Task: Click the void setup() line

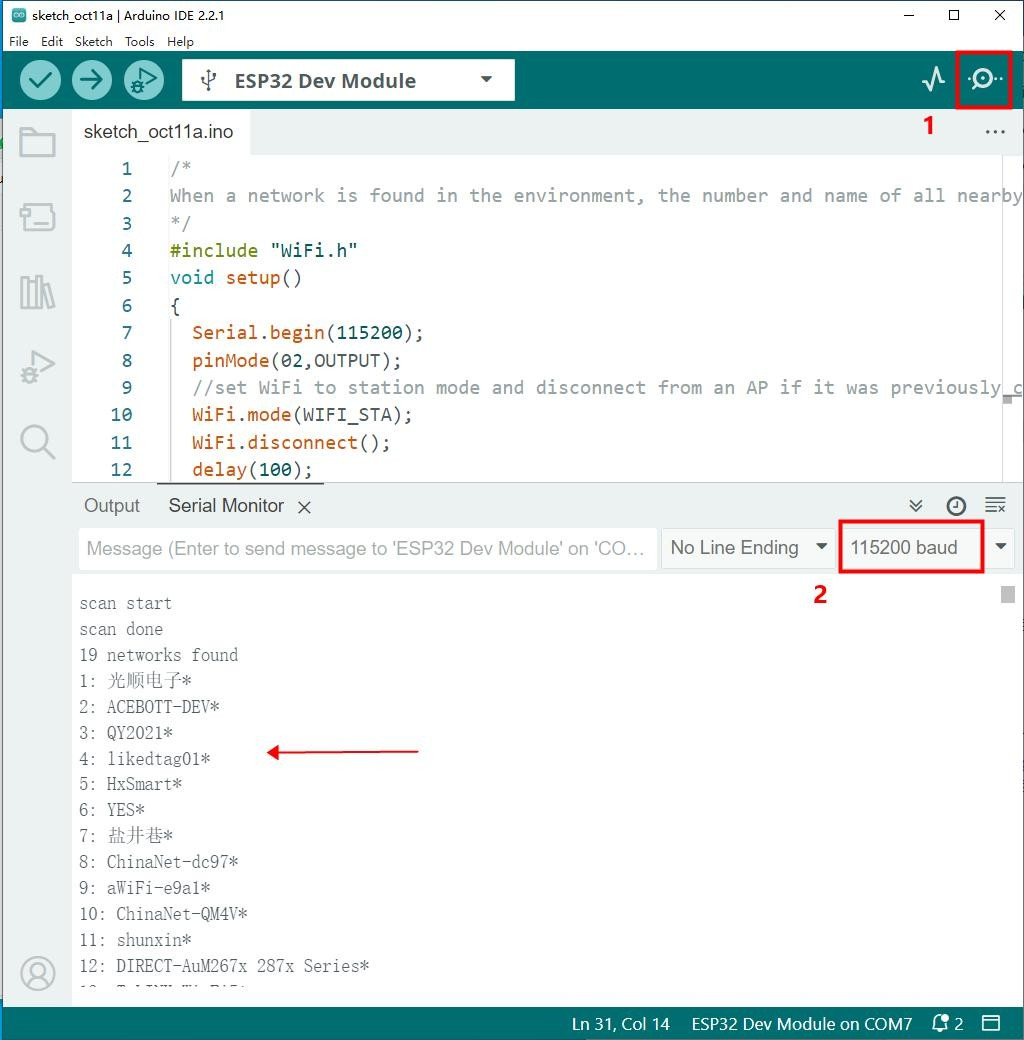Action: (x=236, y=278)
